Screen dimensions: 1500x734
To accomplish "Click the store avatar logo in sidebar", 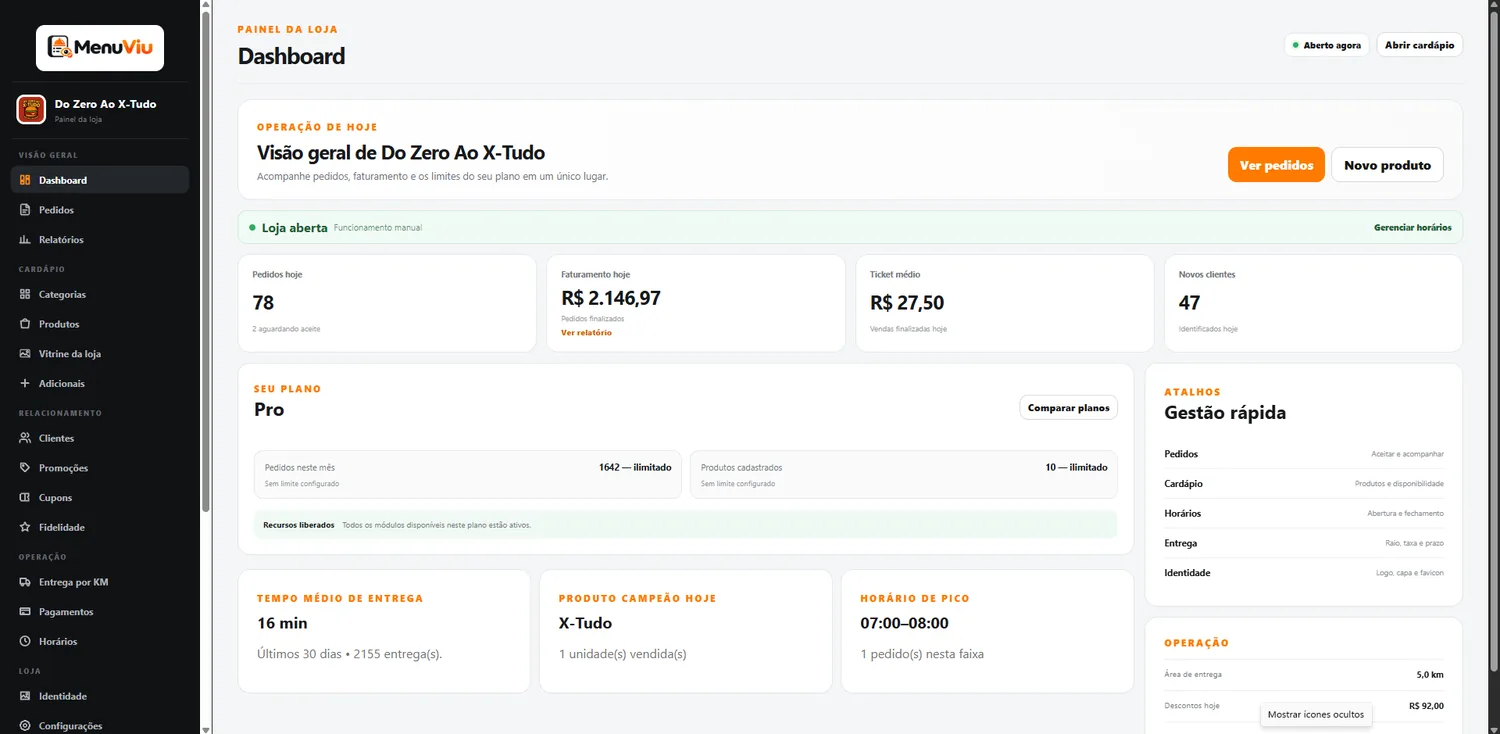I will 31,109.
